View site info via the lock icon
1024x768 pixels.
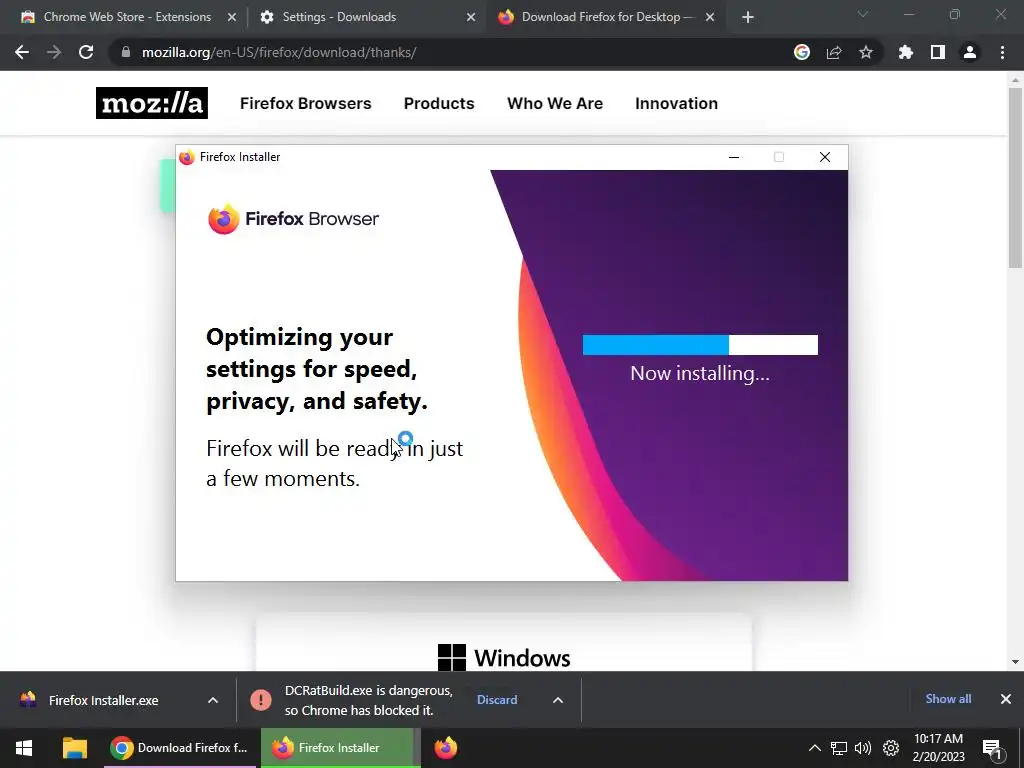click(126, 52)
